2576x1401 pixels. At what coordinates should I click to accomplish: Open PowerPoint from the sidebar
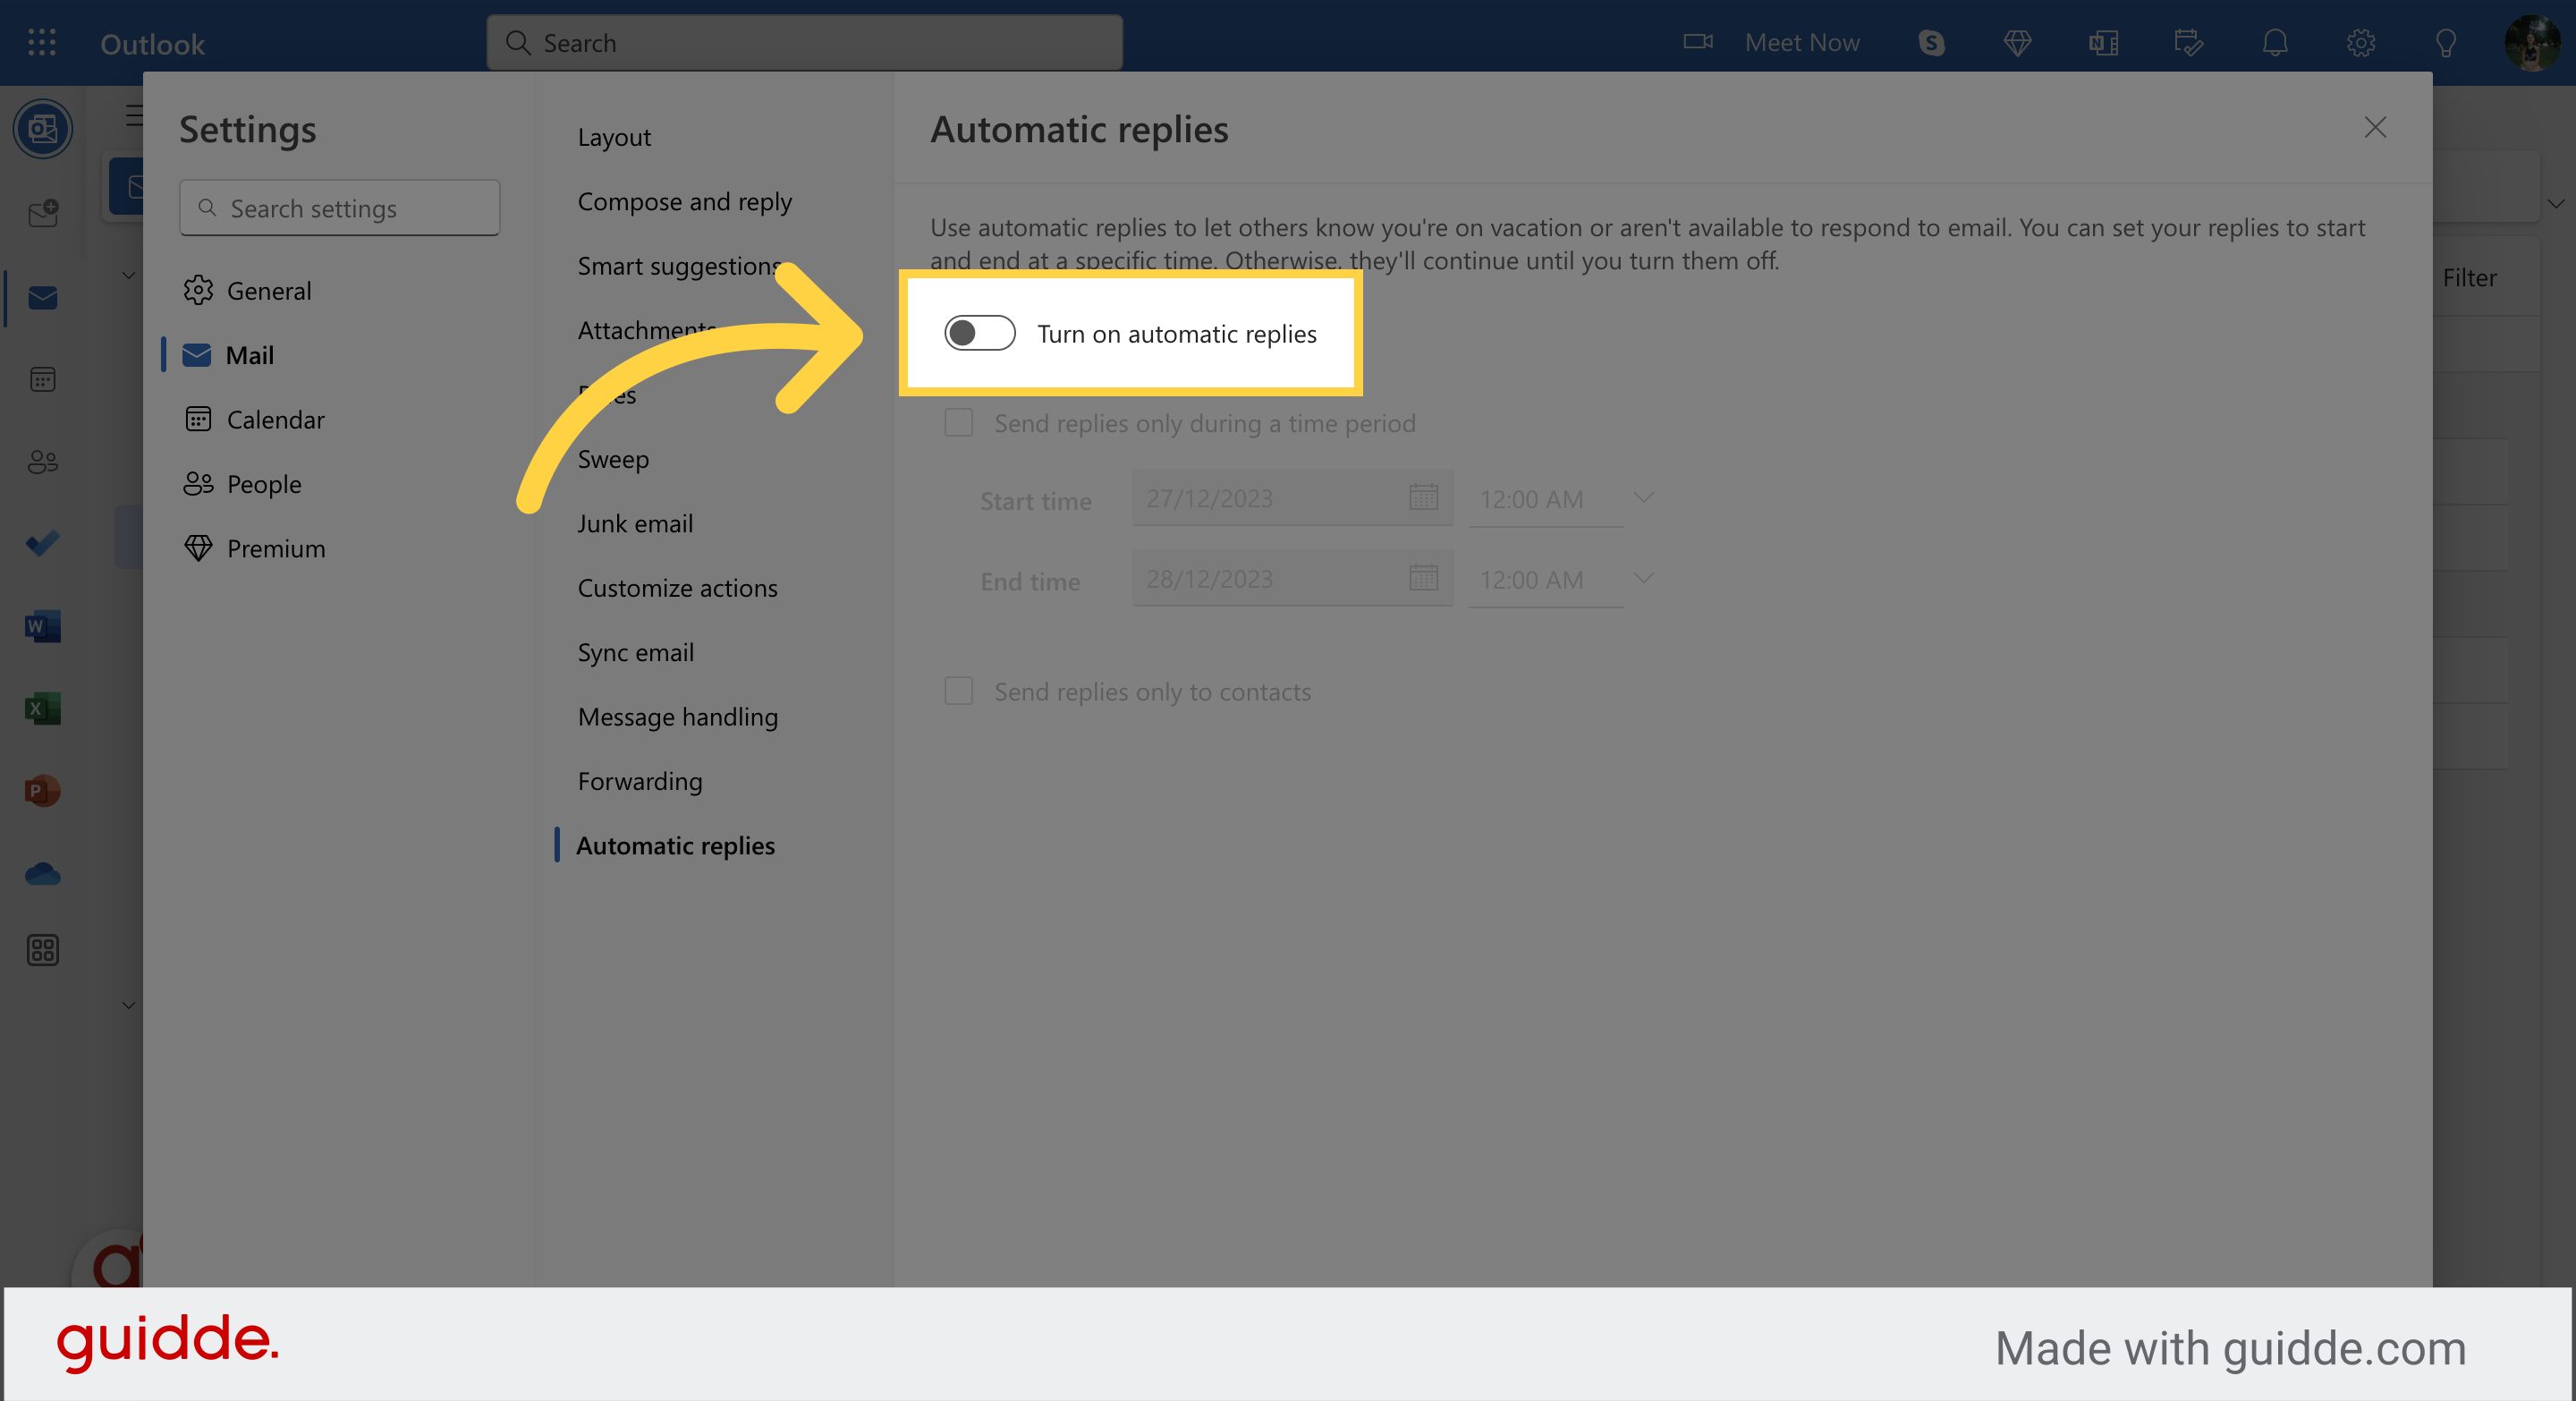tap(42, 790)
